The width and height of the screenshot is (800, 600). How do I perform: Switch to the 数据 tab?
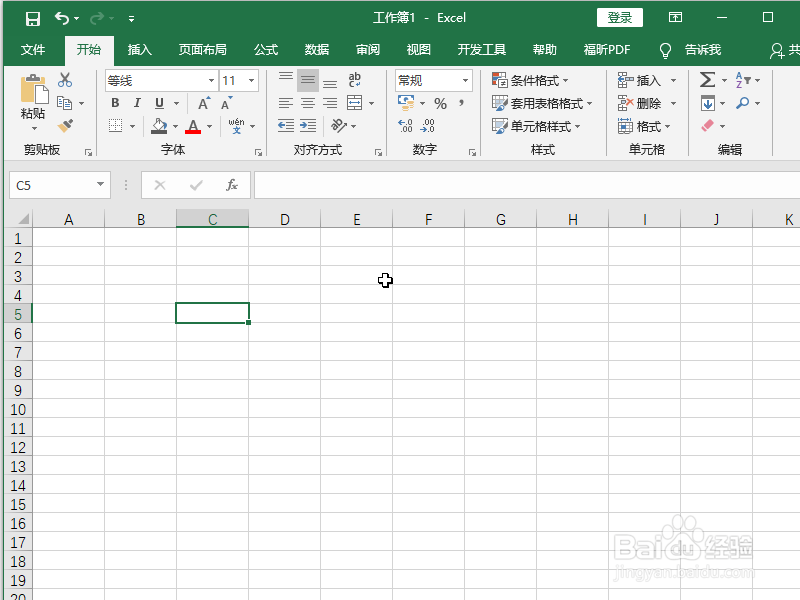tap(317, 49)
